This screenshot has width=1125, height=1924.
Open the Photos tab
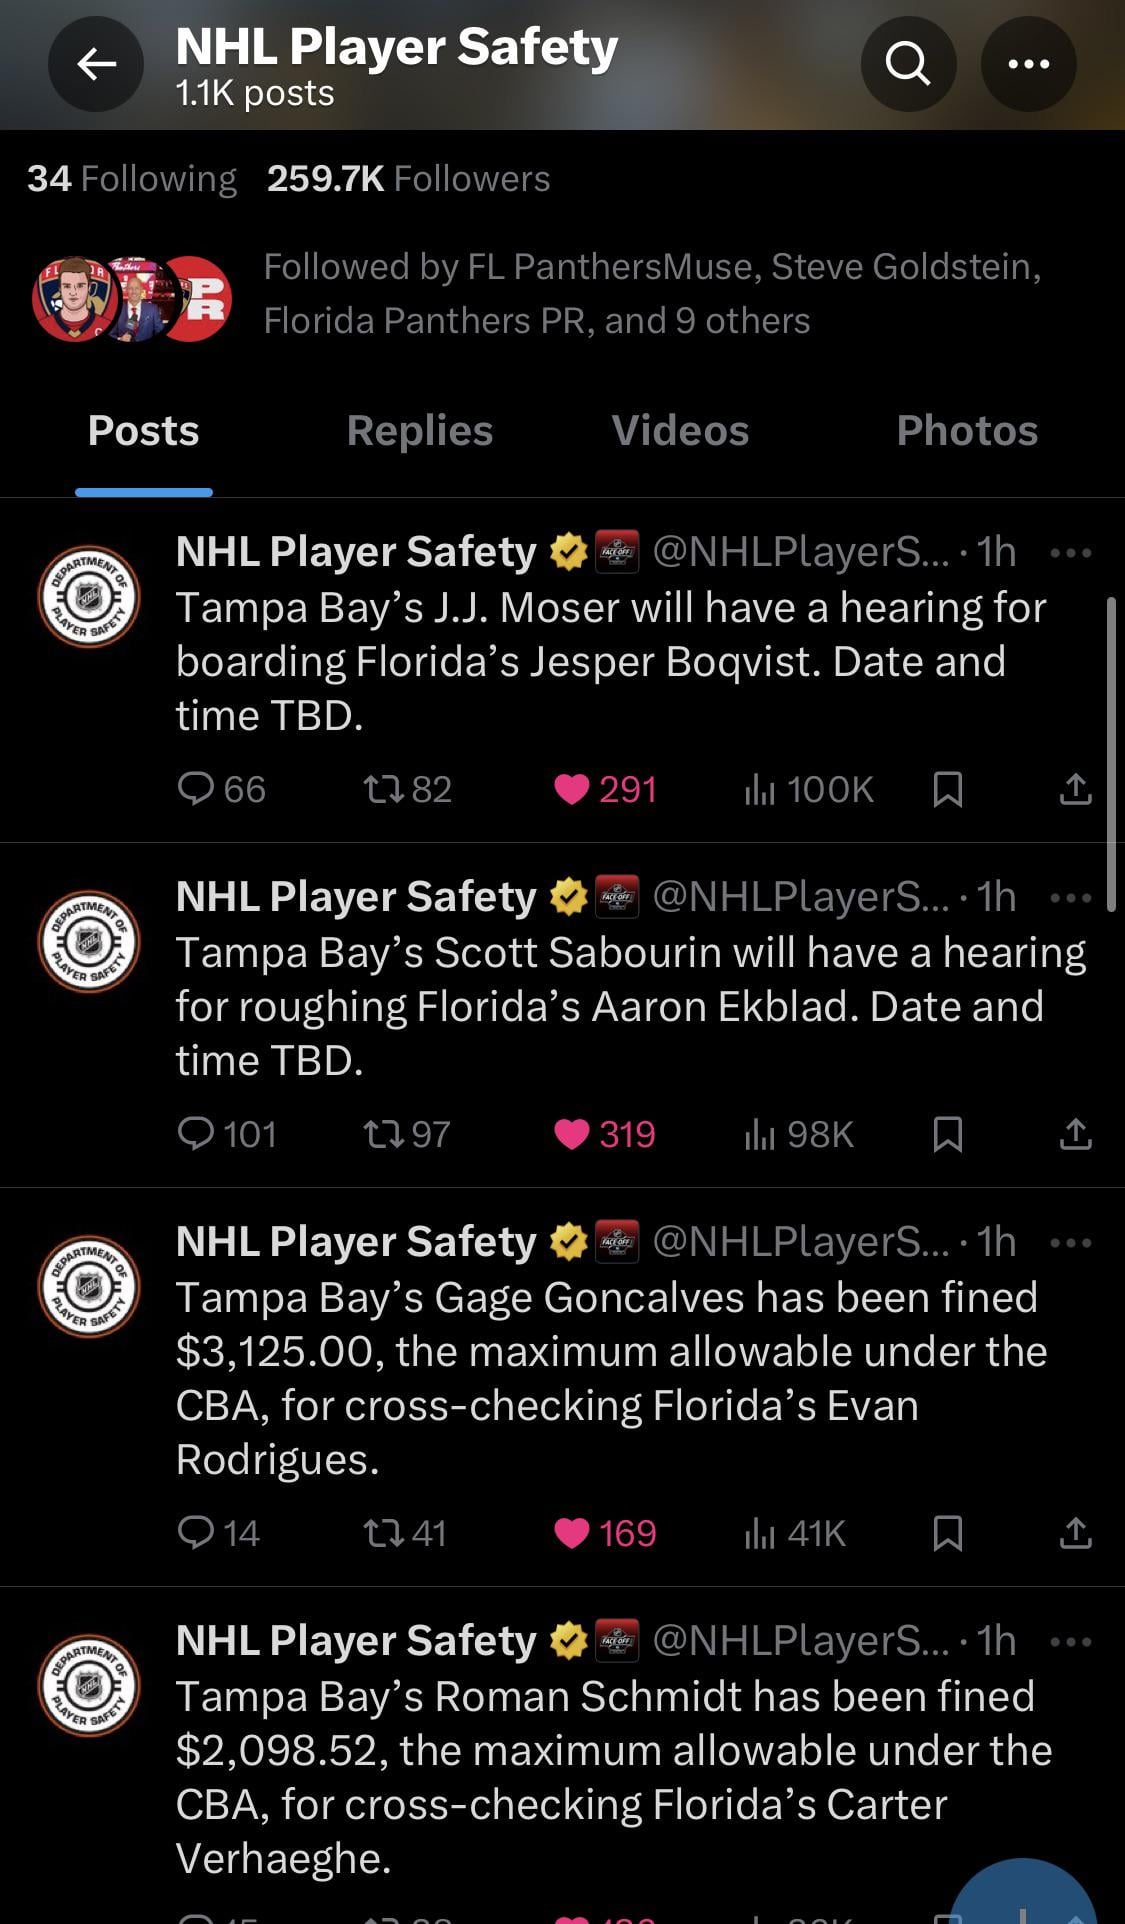966,431
